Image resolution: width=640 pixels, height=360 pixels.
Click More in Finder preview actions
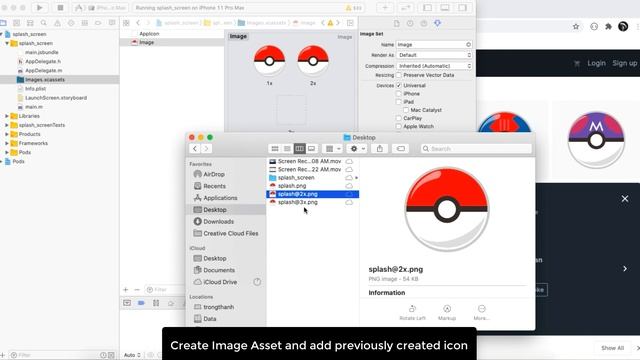(x=482, y=312)
